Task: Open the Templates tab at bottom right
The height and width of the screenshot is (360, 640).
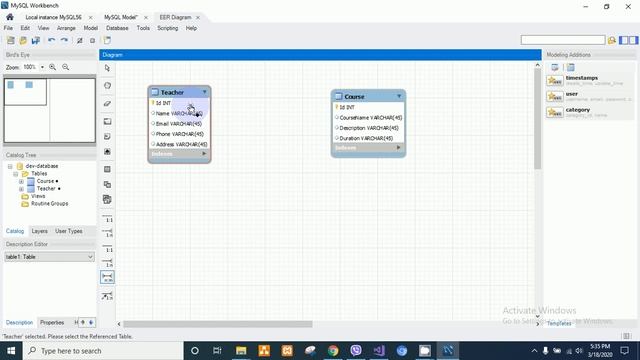Action: tap(559, 323)
